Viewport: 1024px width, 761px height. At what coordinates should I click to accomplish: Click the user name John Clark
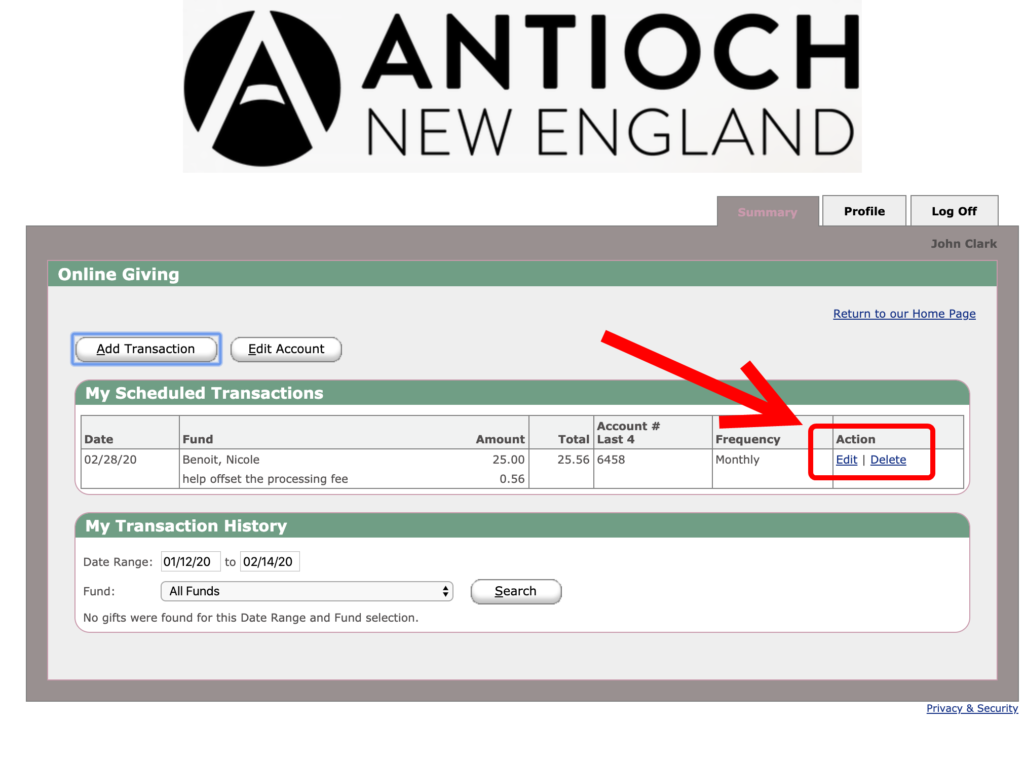tap(963, 244)
